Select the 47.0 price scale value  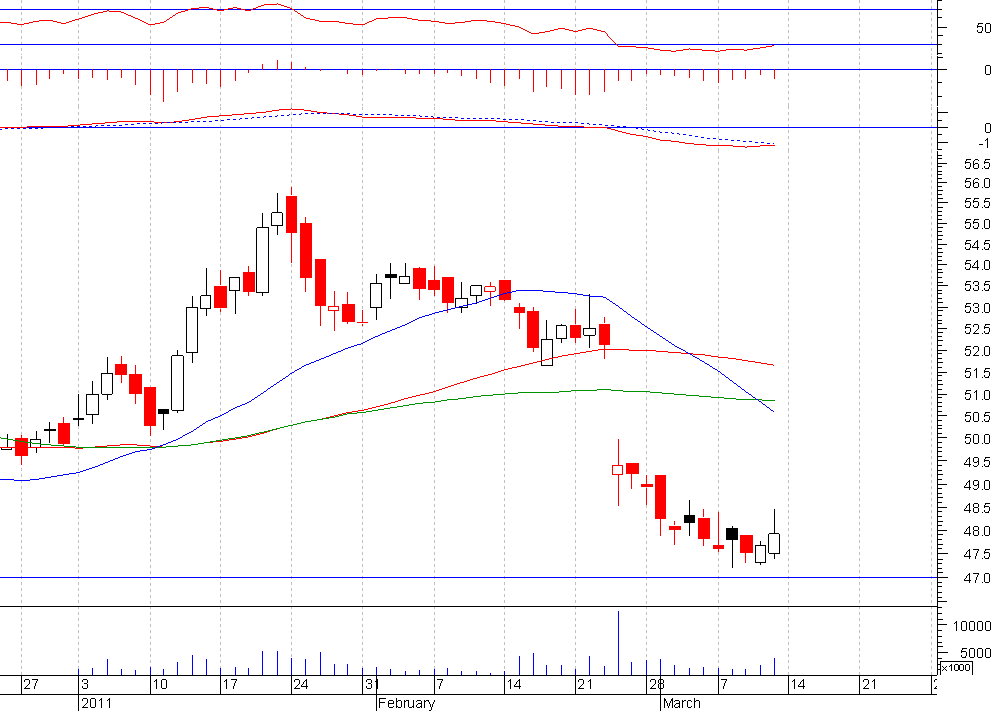pyautogui.click(x=977, y=578)
